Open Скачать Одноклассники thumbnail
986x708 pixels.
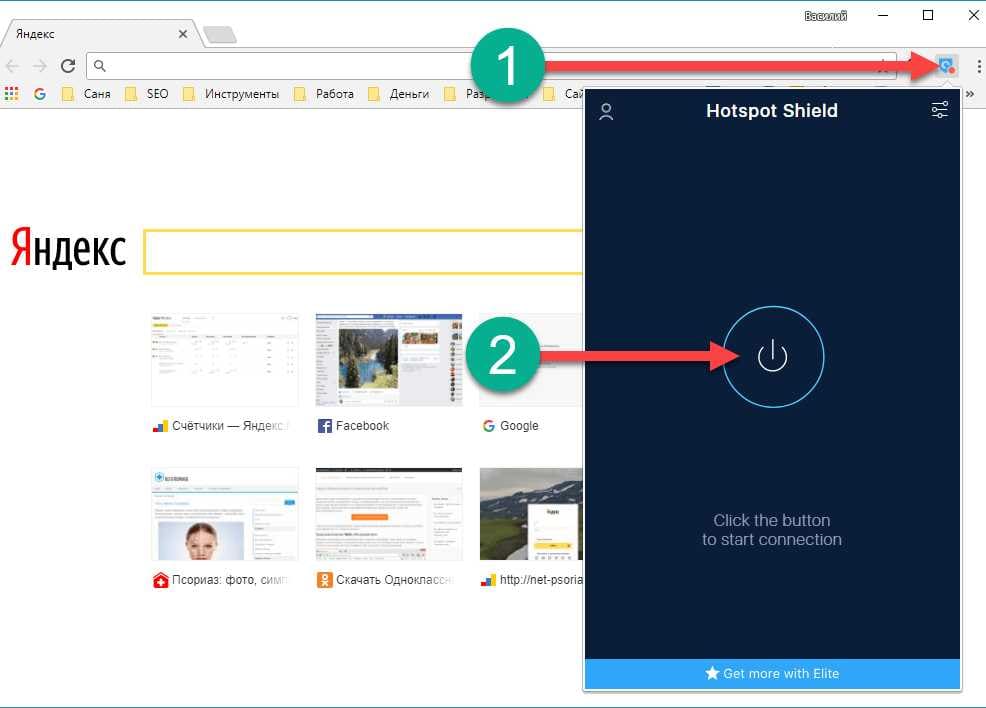click(389, 514)
